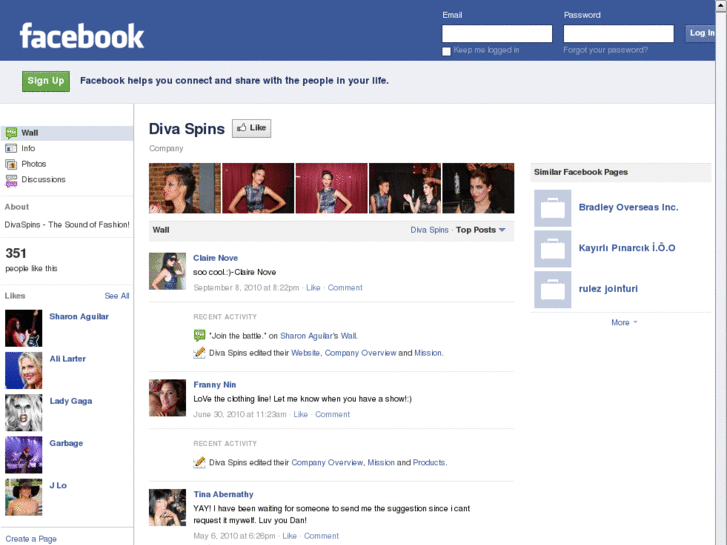Click the green Sign Up button
727x545 pixels.
[46, 81]
